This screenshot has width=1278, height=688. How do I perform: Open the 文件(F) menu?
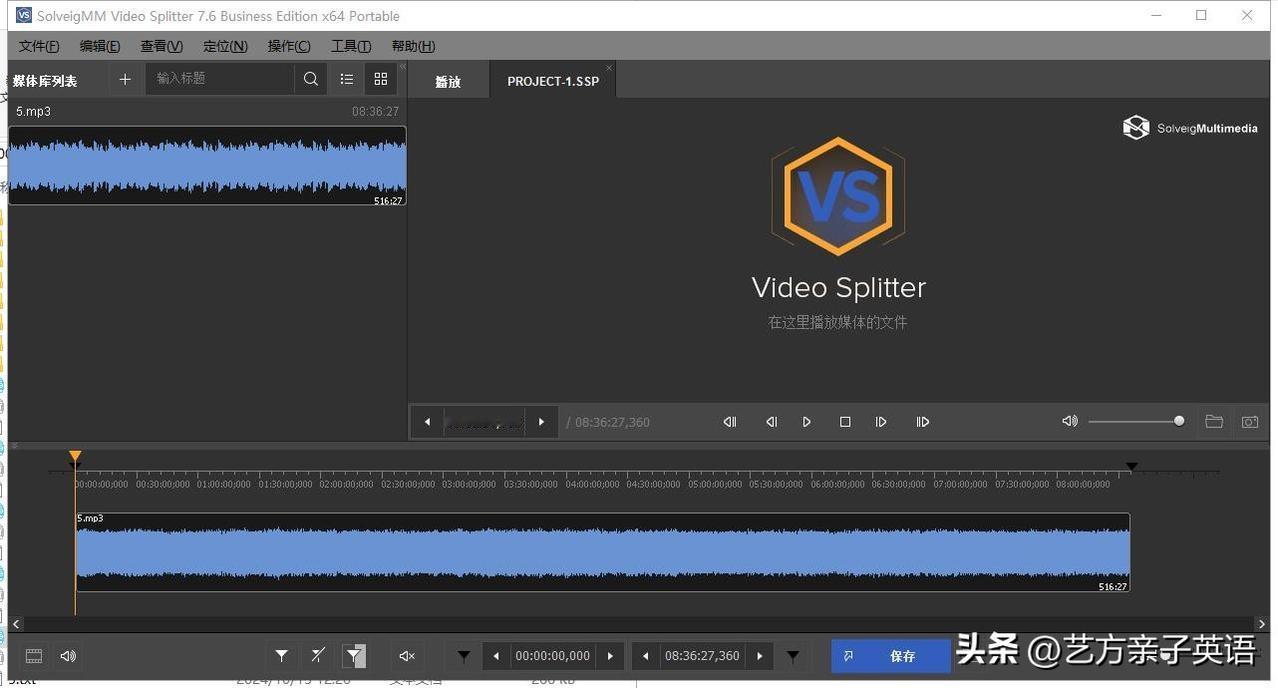tap(39, 46)
